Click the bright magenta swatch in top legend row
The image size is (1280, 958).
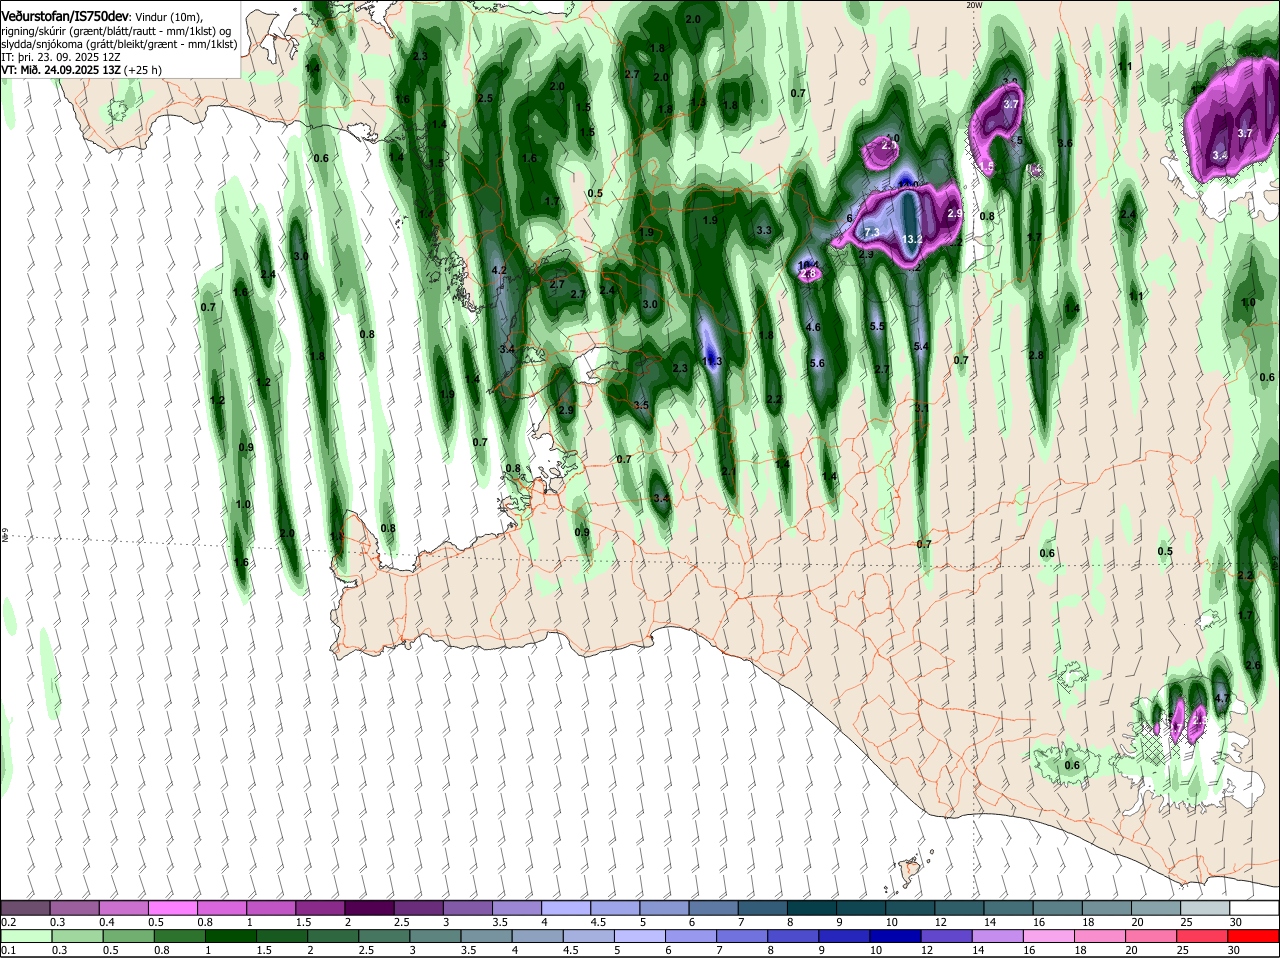(173, 908)
